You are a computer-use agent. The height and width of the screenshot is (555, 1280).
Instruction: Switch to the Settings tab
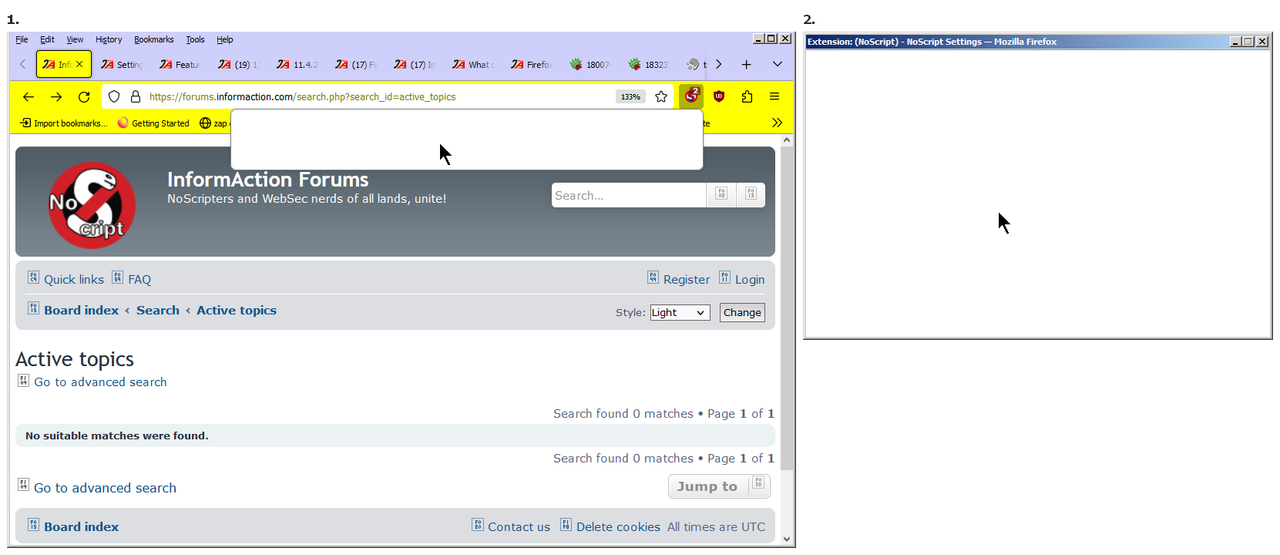[x=123, y=64]
